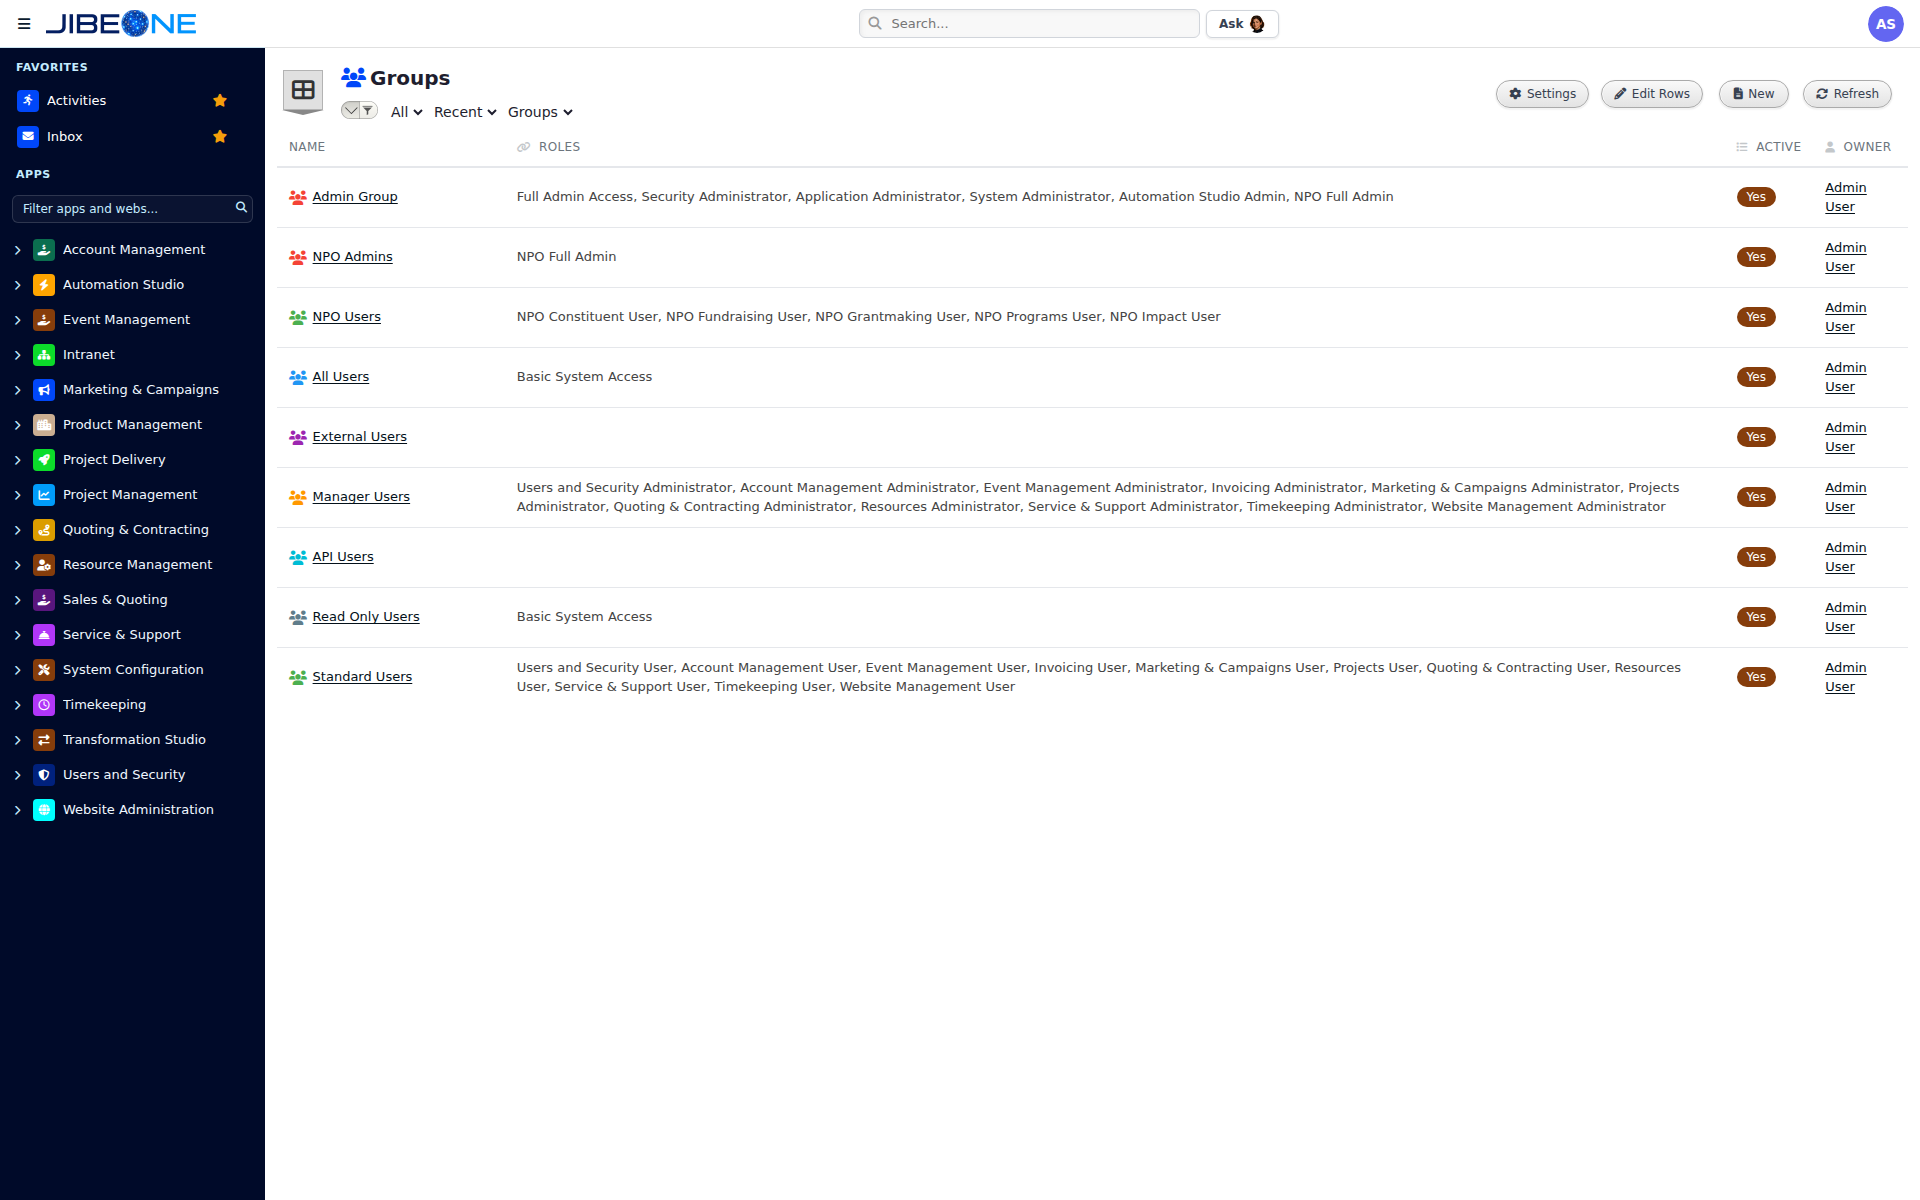Click the Timekeeping clock icon

tap(44, 705)
